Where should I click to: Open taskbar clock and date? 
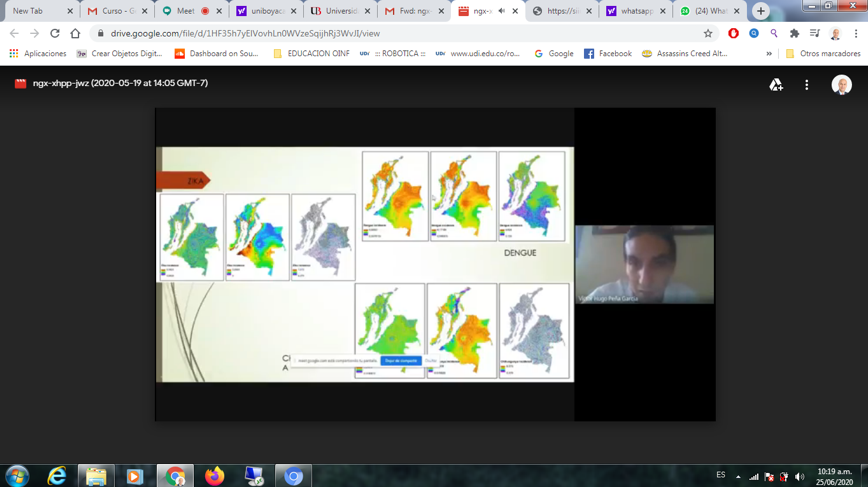[x=834, y=476]
